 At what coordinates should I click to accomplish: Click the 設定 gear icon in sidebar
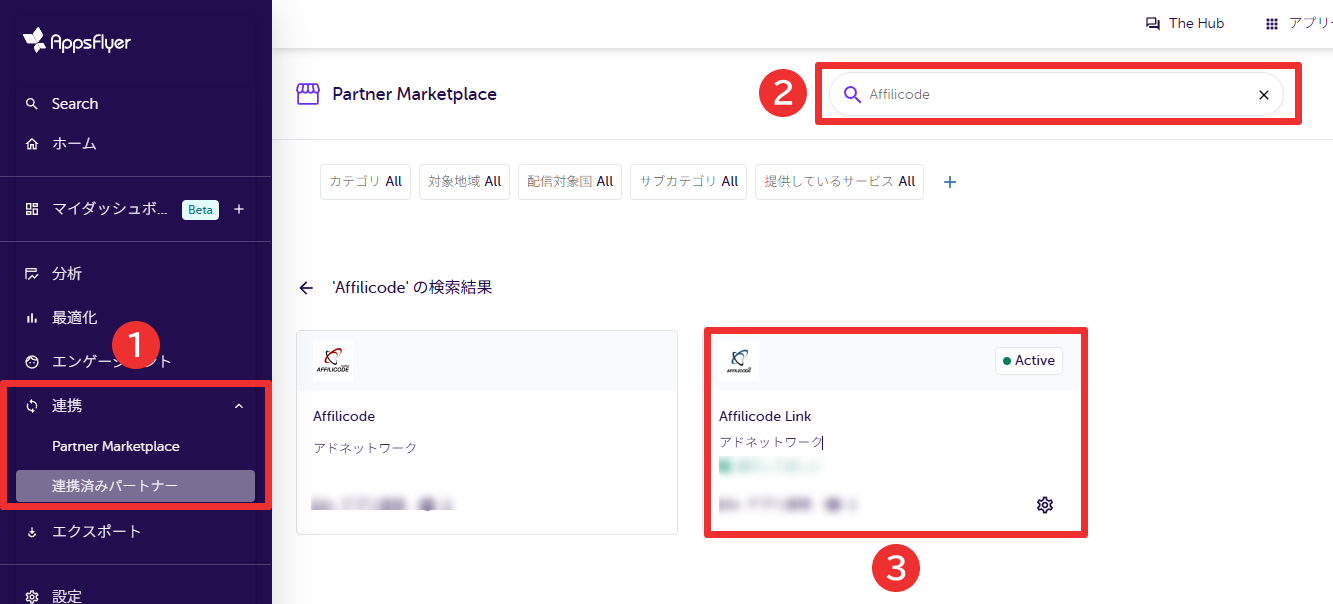click(32, 596)
